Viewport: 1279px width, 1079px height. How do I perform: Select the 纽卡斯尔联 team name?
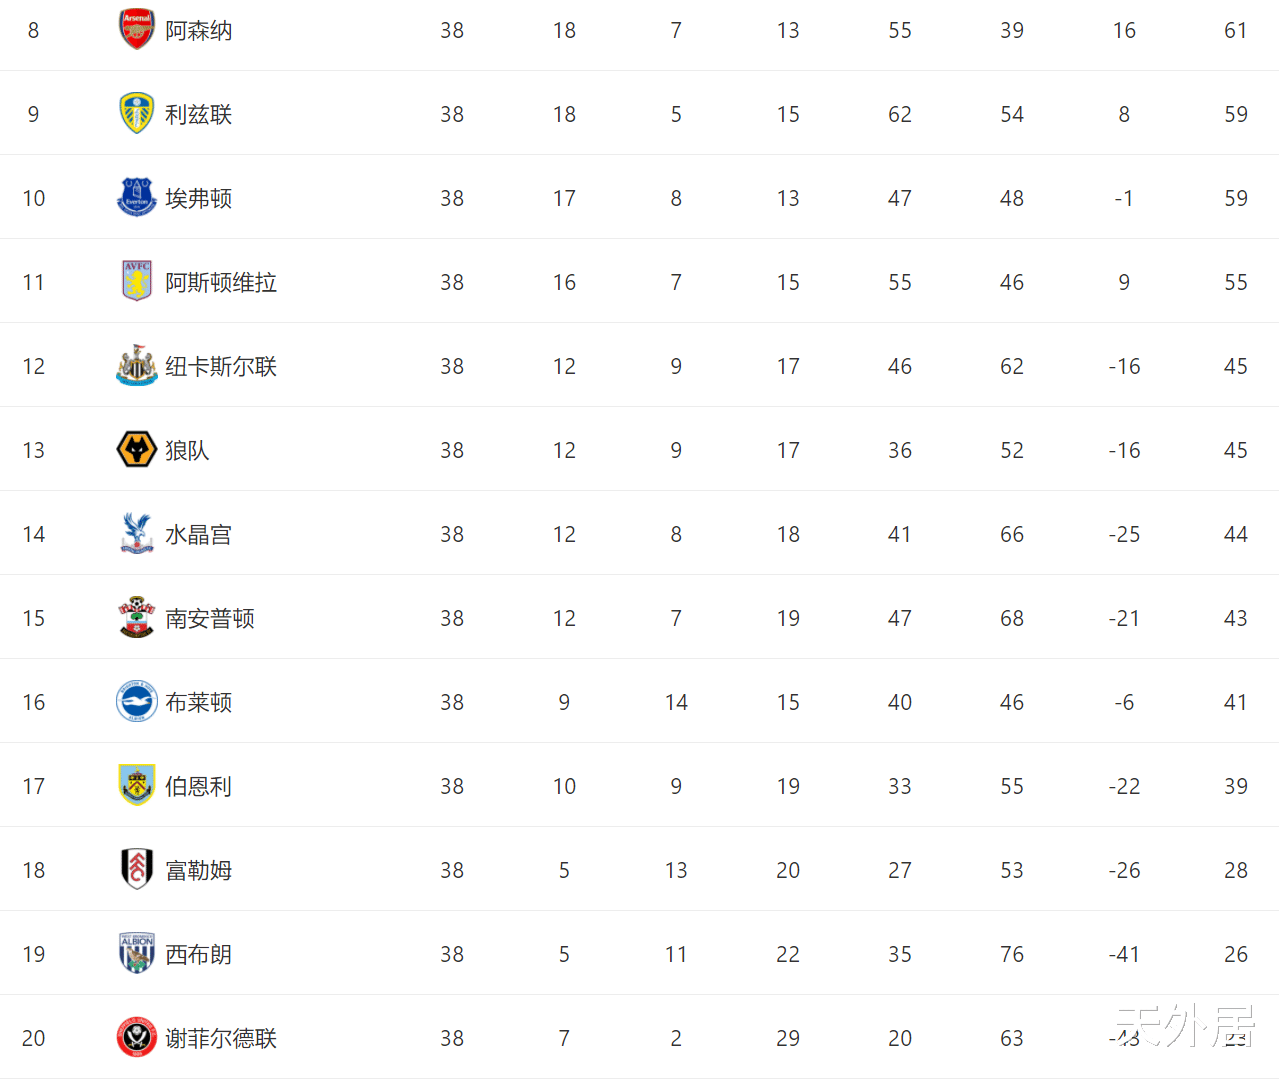[x=221, y=367]
